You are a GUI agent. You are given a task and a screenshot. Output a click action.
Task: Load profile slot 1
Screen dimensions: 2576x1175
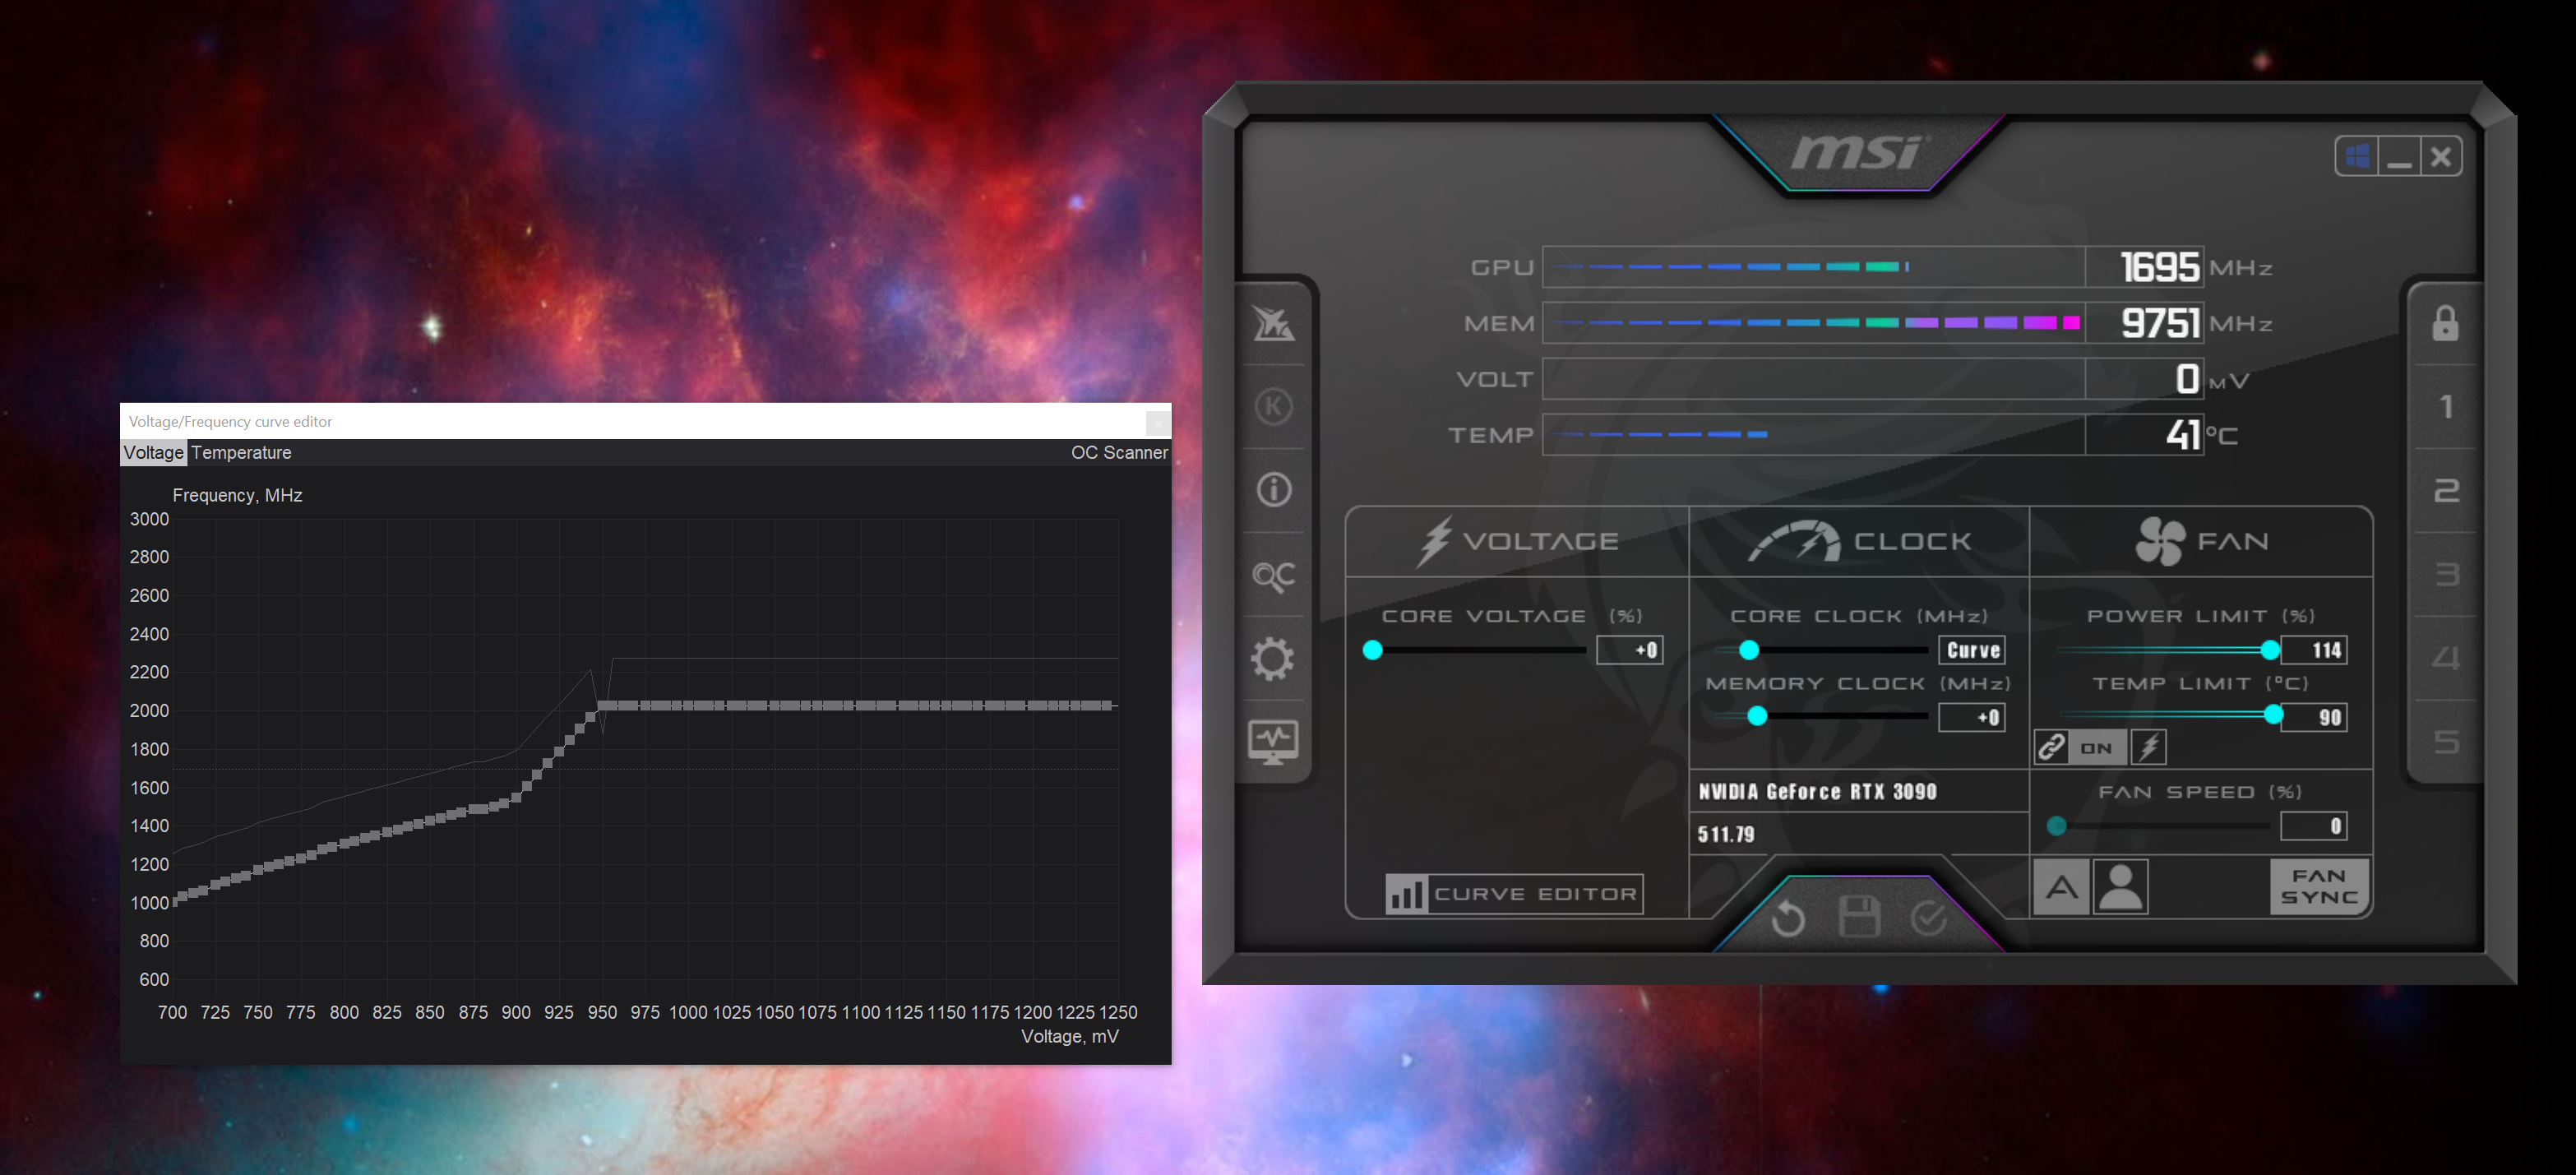[2446, 407]
